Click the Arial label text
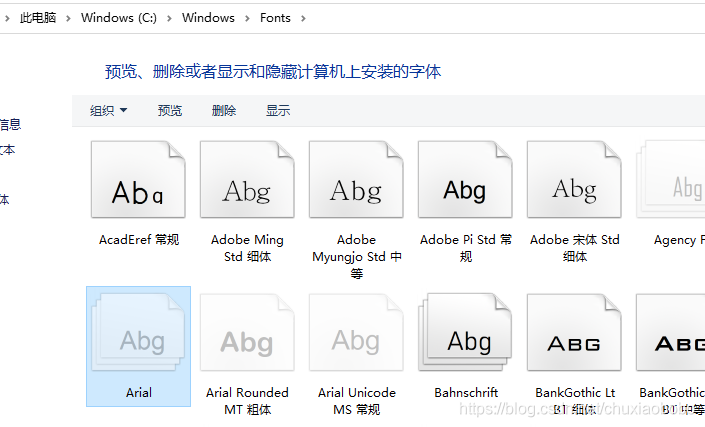 tap(139, 393)
